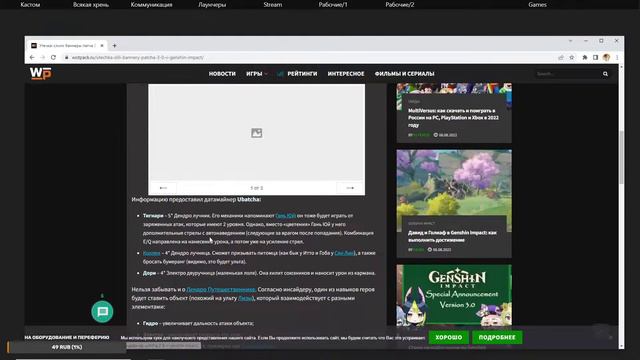
Task: Go forward in browser history
Action: 42,58
